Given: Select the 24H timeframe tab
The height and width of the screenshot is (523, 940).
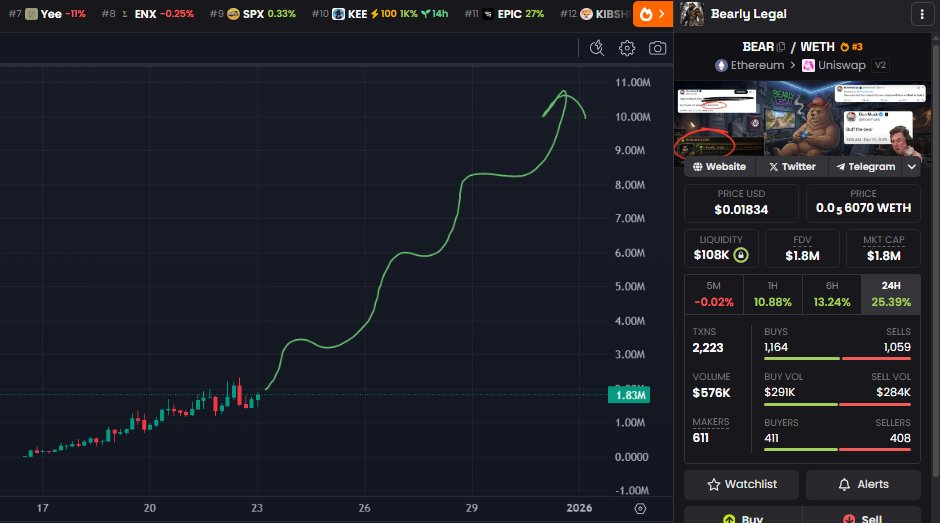Looking at the screenshot, I should point(891,294).
